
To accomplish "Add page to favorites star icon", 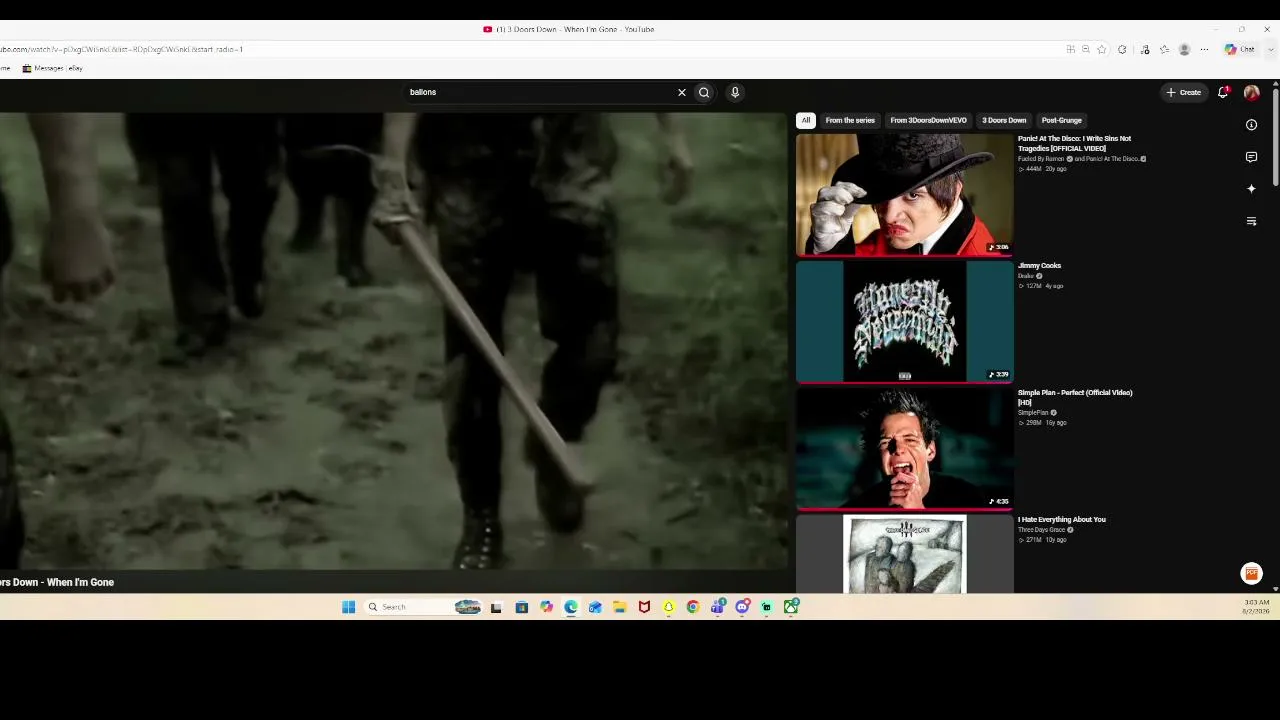I will click(1101, 49).
